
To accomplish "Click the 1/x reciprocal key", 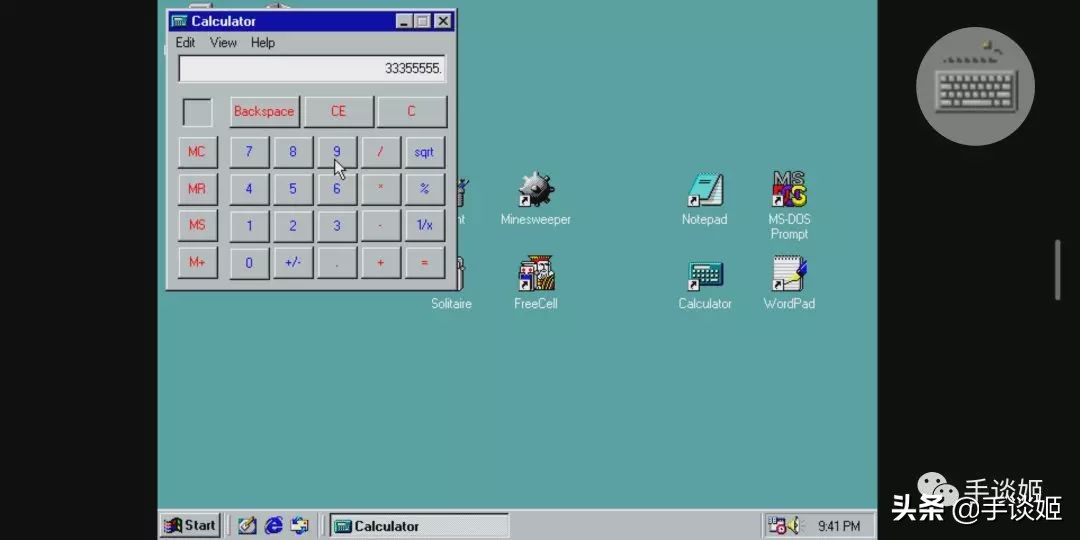I will point(425,226).
